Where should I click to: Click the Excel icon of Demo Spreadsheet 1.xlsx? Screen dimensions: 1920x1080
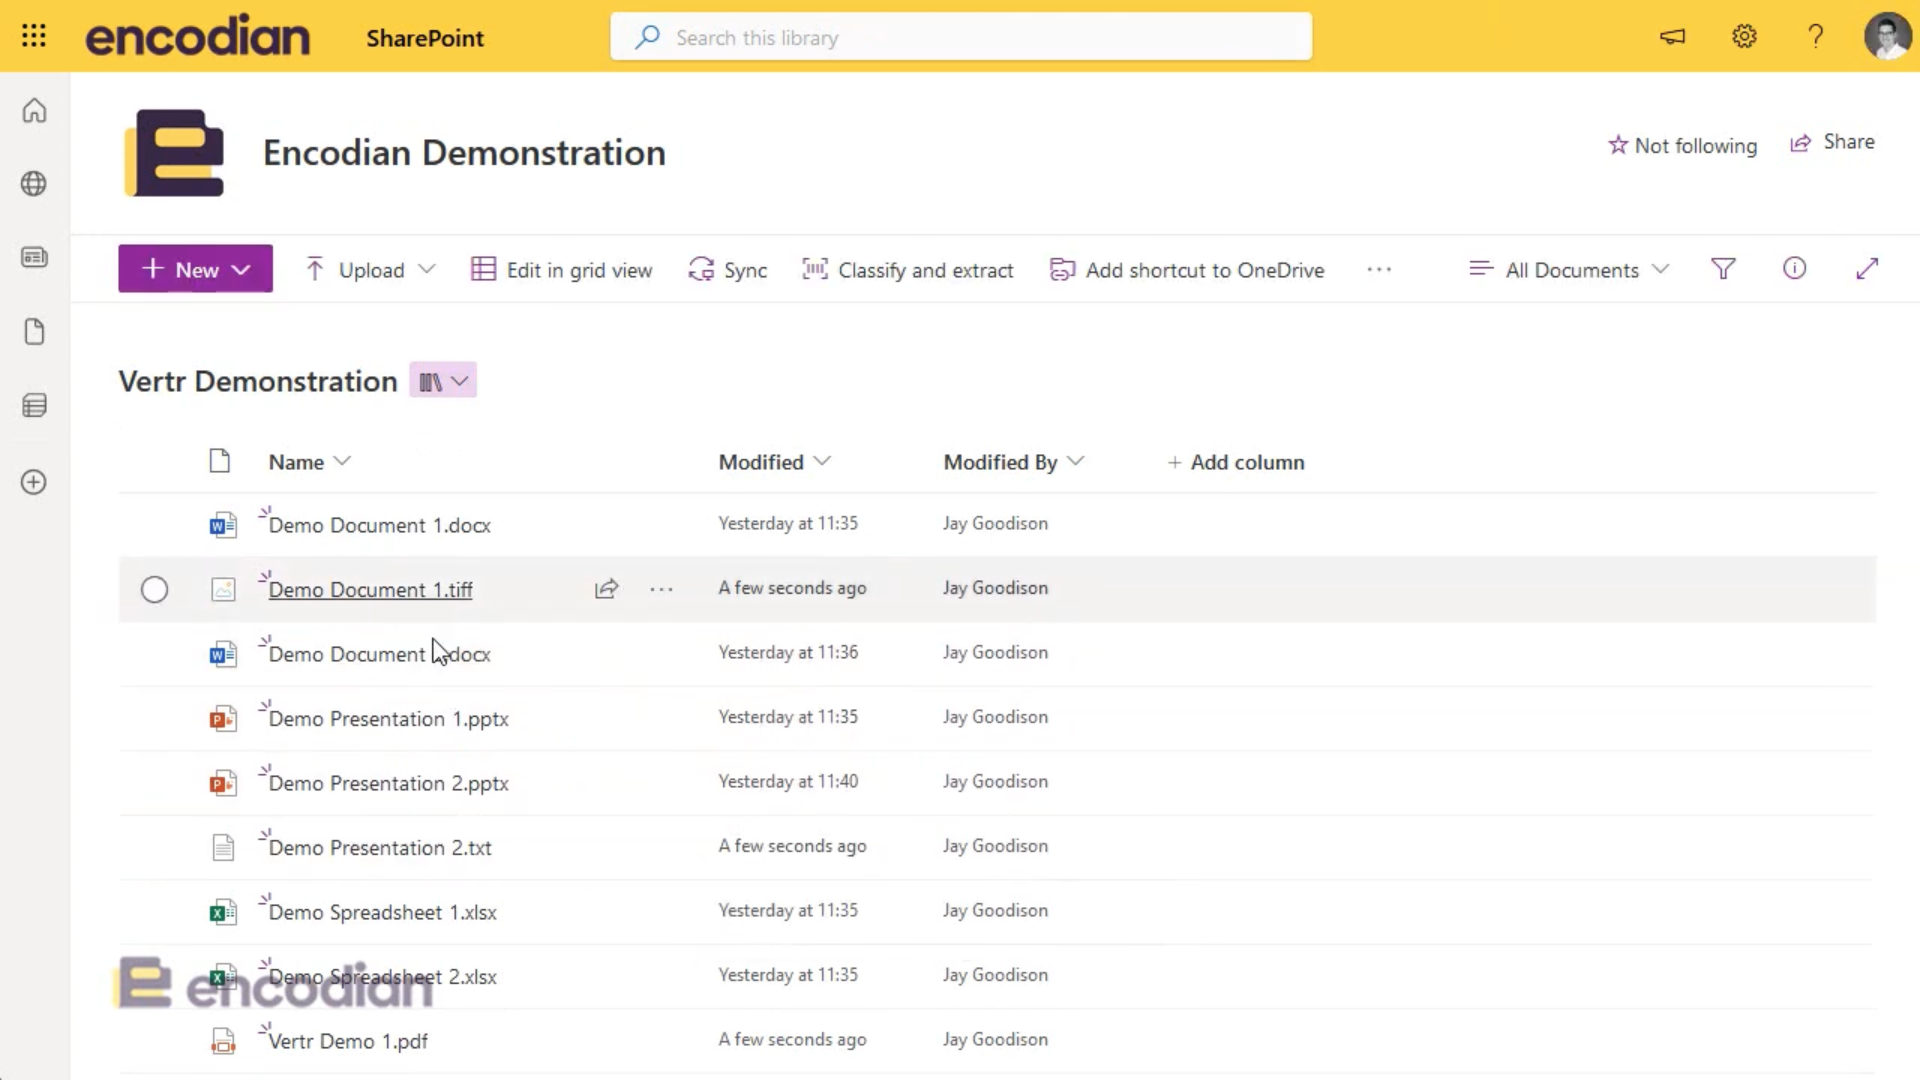pyautogui.click(x=222, y=912)
